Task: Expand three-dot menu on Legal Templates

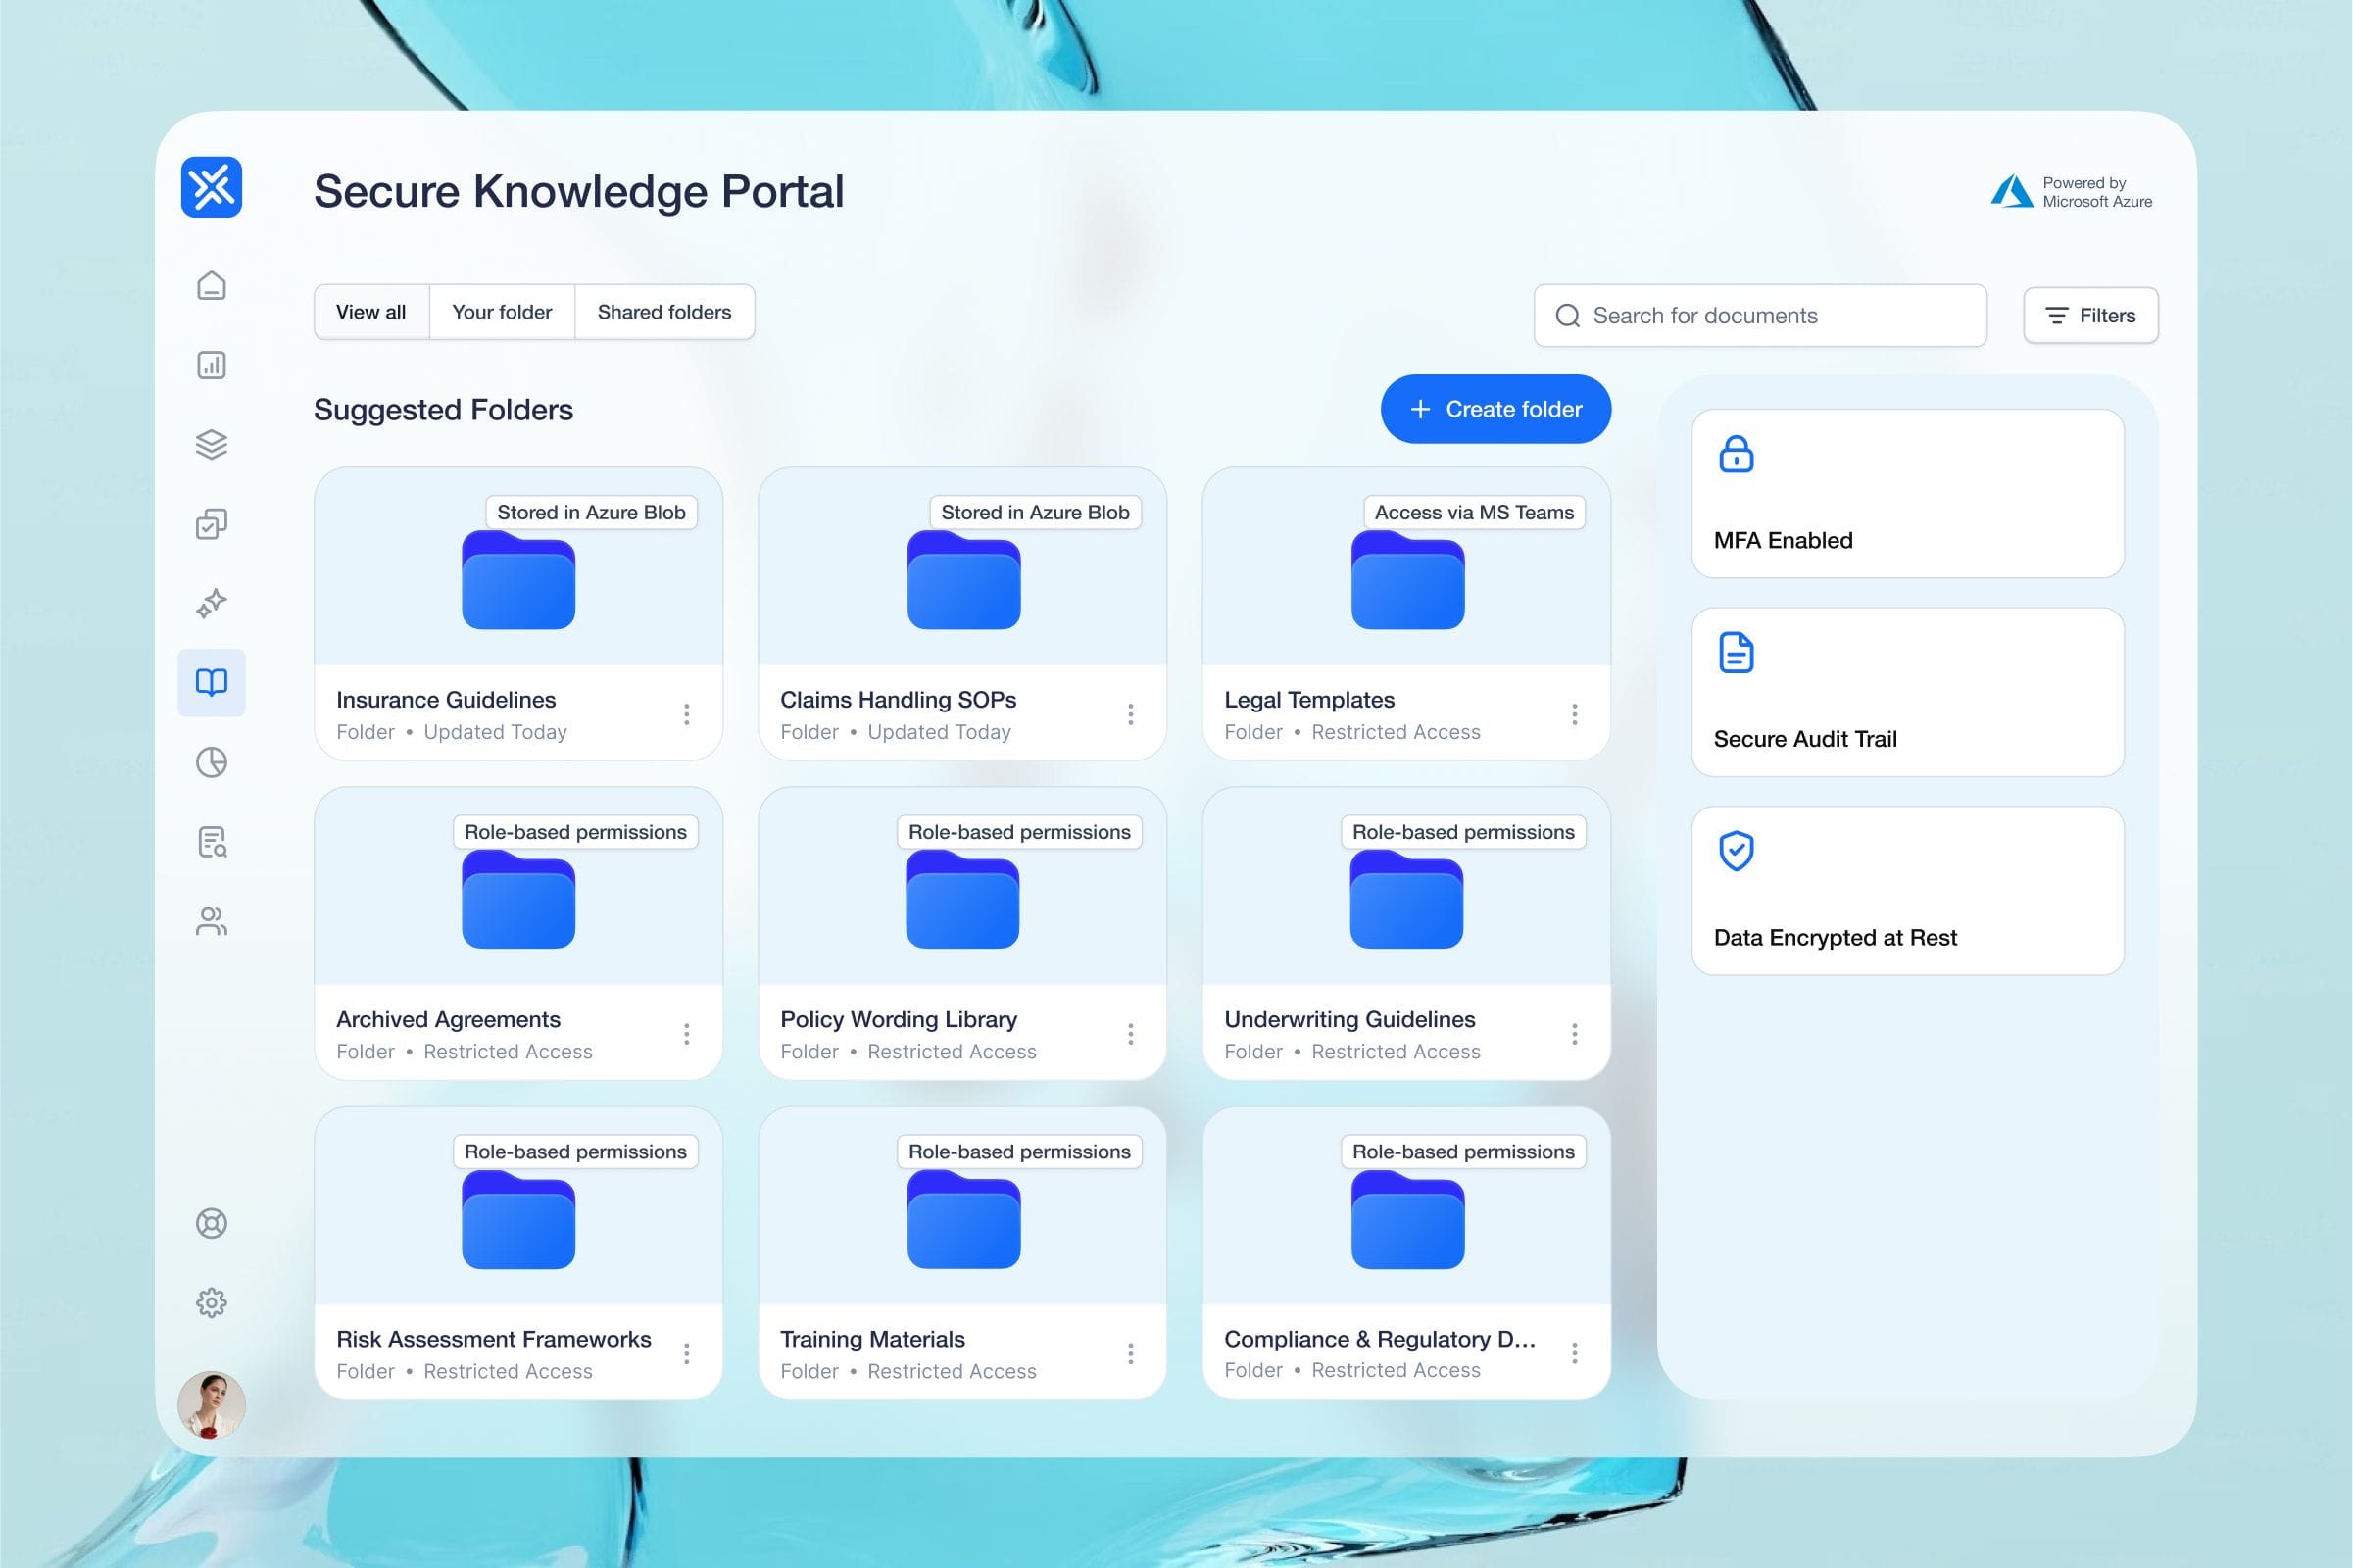Action: pyautogui.click(x=1574, y=714)
